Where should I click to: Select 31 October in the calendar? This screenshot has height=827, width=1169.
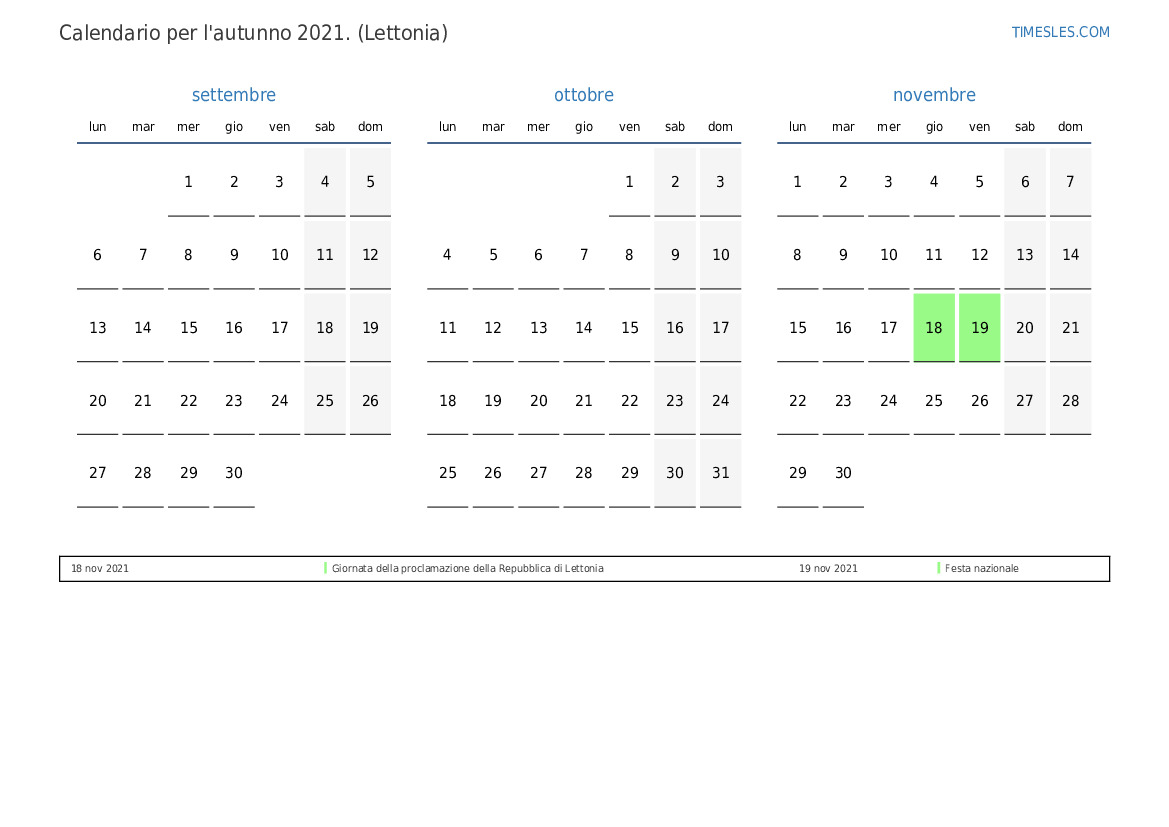click(x=720, y=473)
